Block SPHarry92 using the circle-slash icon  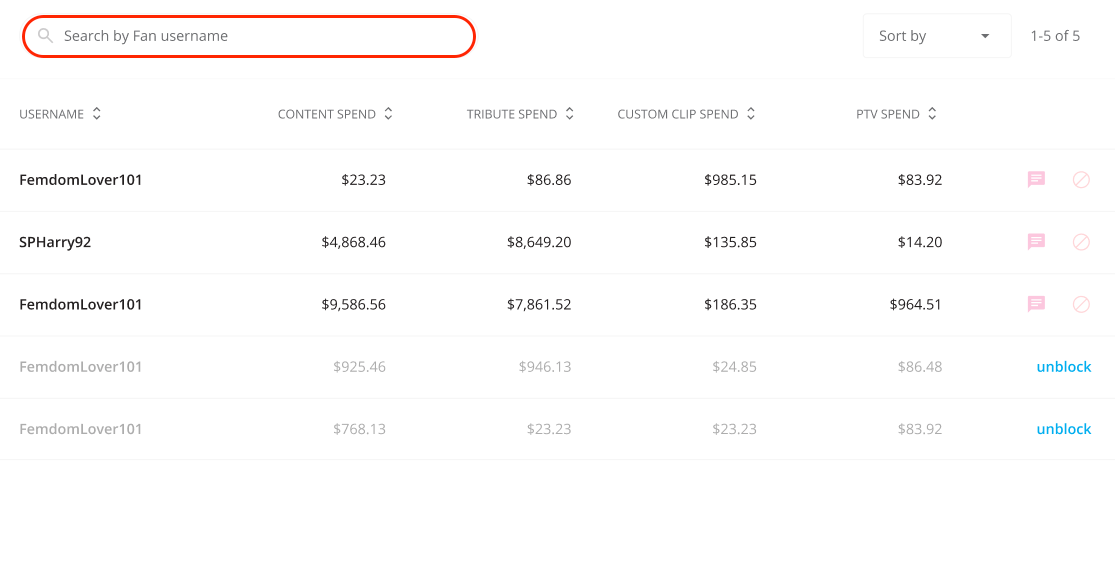[1081, 242]
